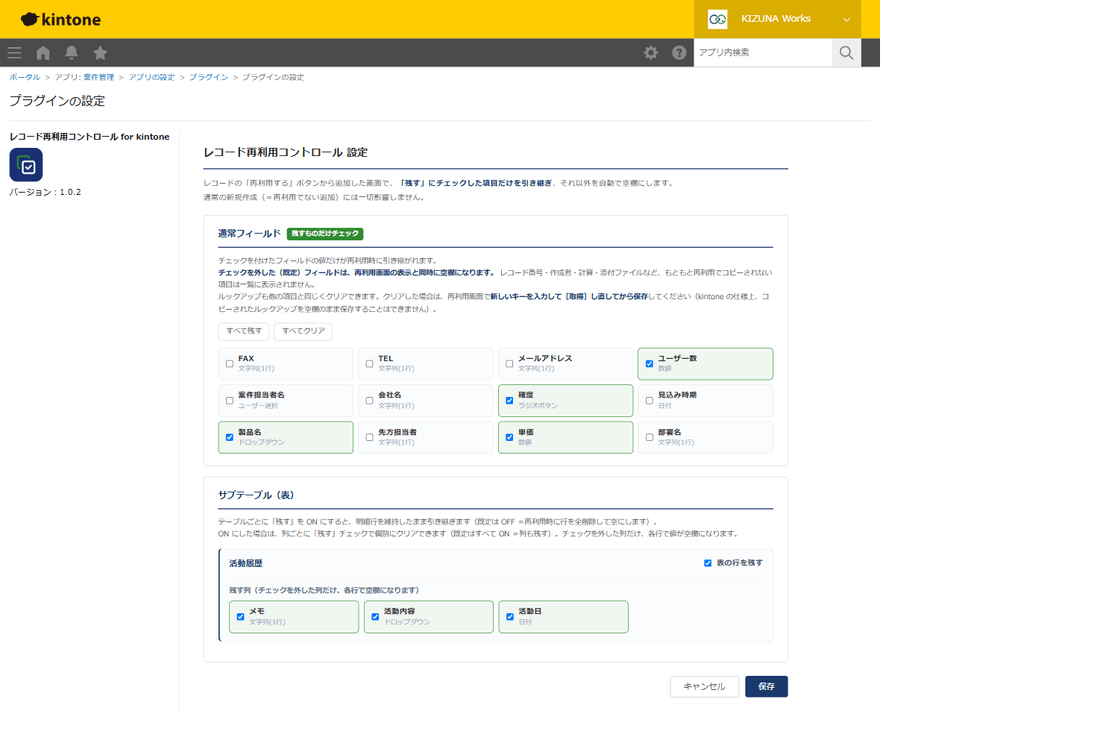Uncheck the ユーザー数 field checkbox
The image size is (1100, 732).
click(x=650, y=364)
